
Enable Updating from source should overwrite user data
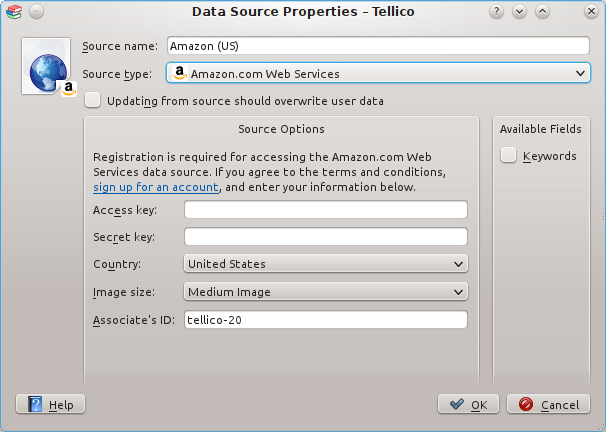pos(93,100)
